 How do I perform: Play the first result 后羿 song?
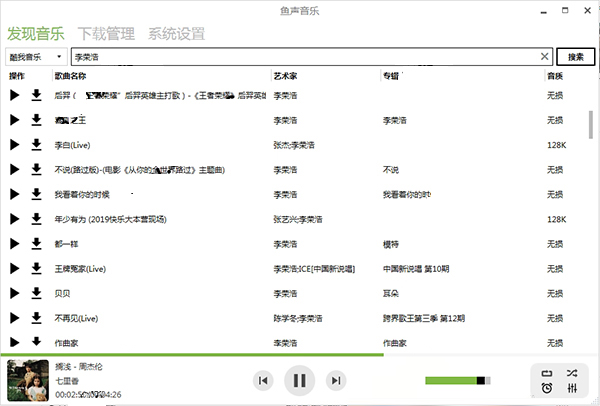[15, 95]
